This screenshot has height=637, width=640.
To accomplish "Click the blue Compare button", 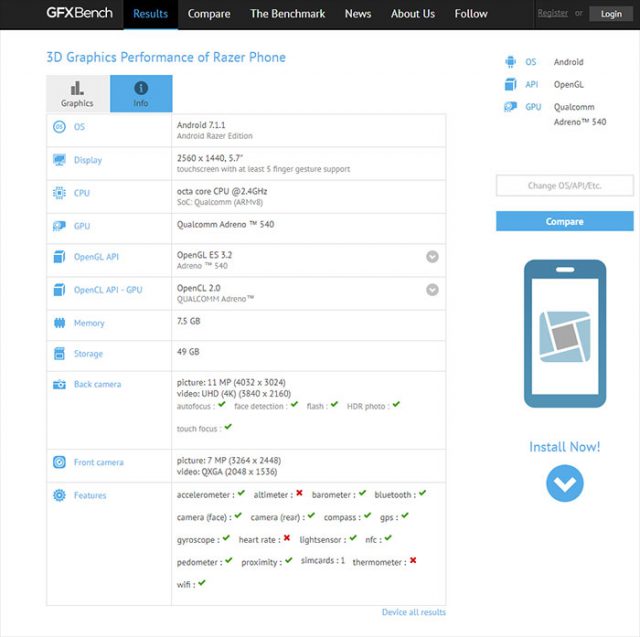I will pyautogui.click(x=565, y=221).
